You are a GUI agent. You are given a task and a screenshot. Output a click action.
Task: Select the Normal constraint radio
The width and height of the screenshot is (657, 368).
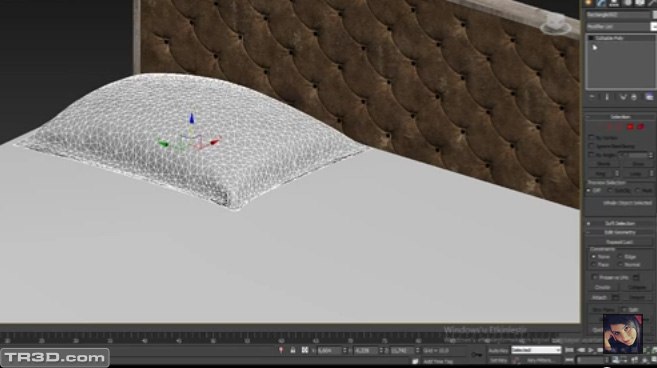coord(621,265)
